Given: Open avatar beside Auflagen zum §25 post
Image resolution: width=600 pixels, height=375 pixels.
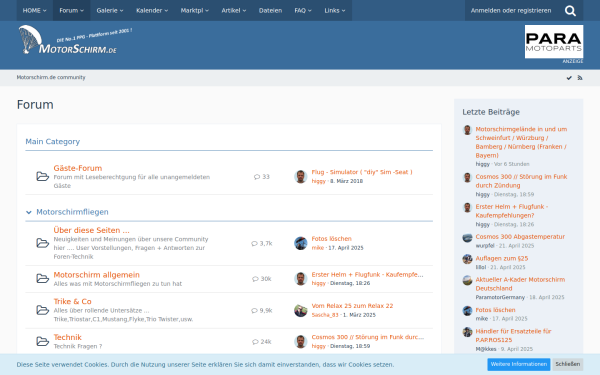Looking at the screenshot, I should click(467, 259).
